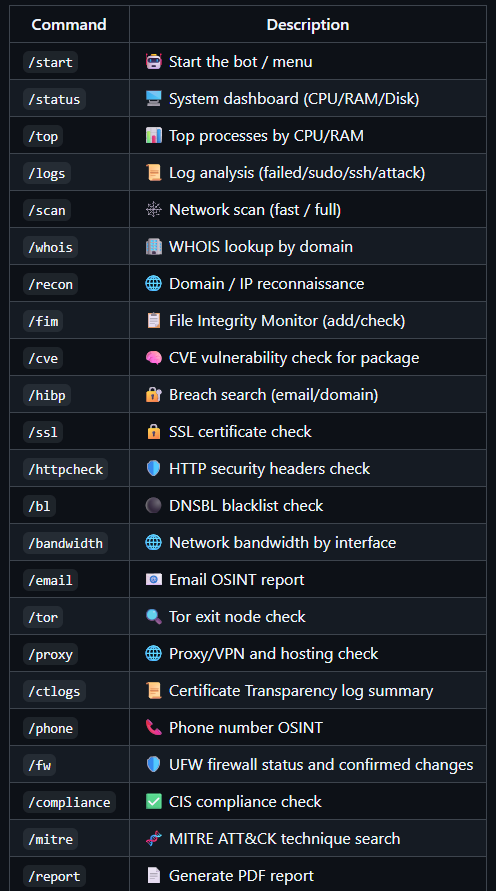496x891 pixels.
Task: Click the /logs command code
Action: [x=47, y=173]
